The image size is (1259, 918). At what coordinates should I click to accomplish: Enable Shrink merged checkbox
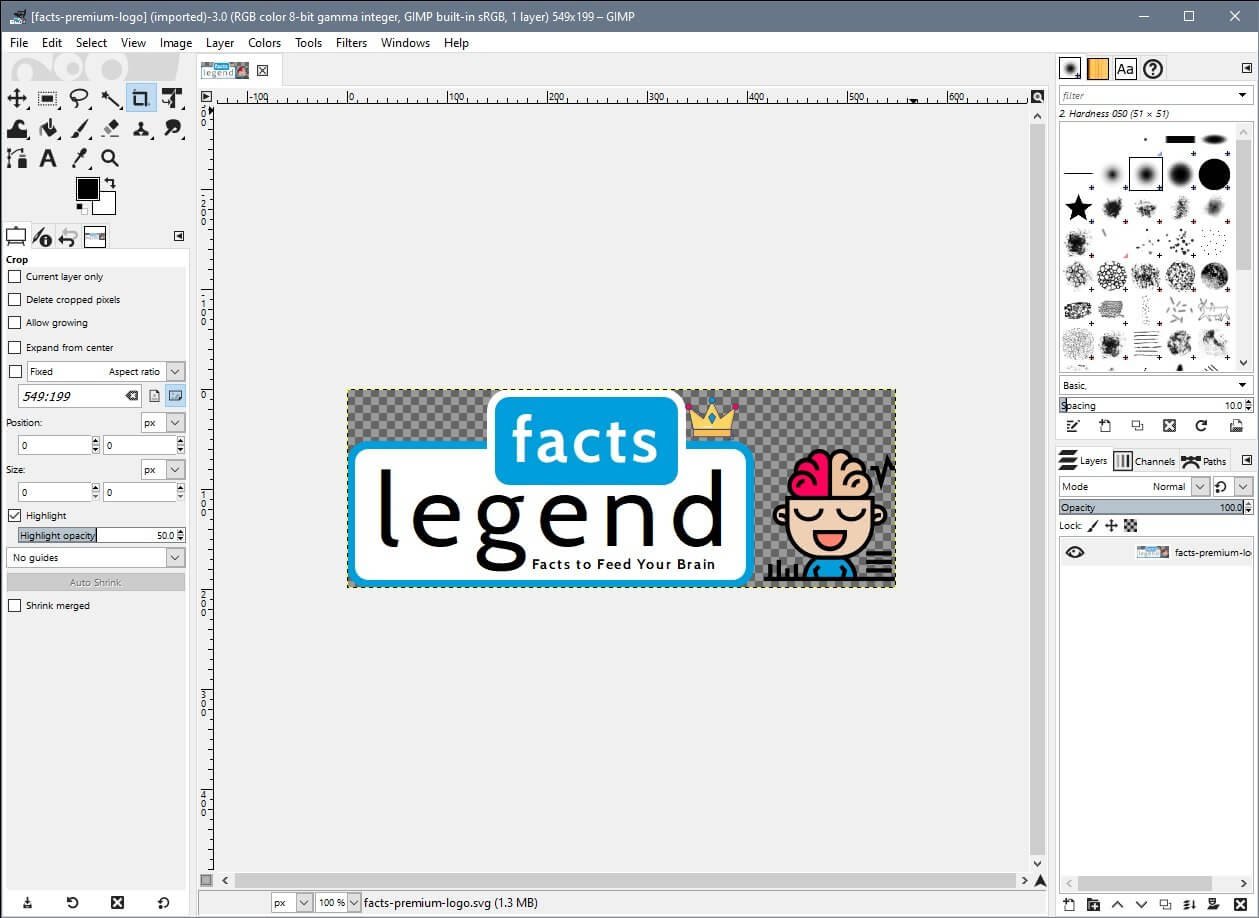14,606
